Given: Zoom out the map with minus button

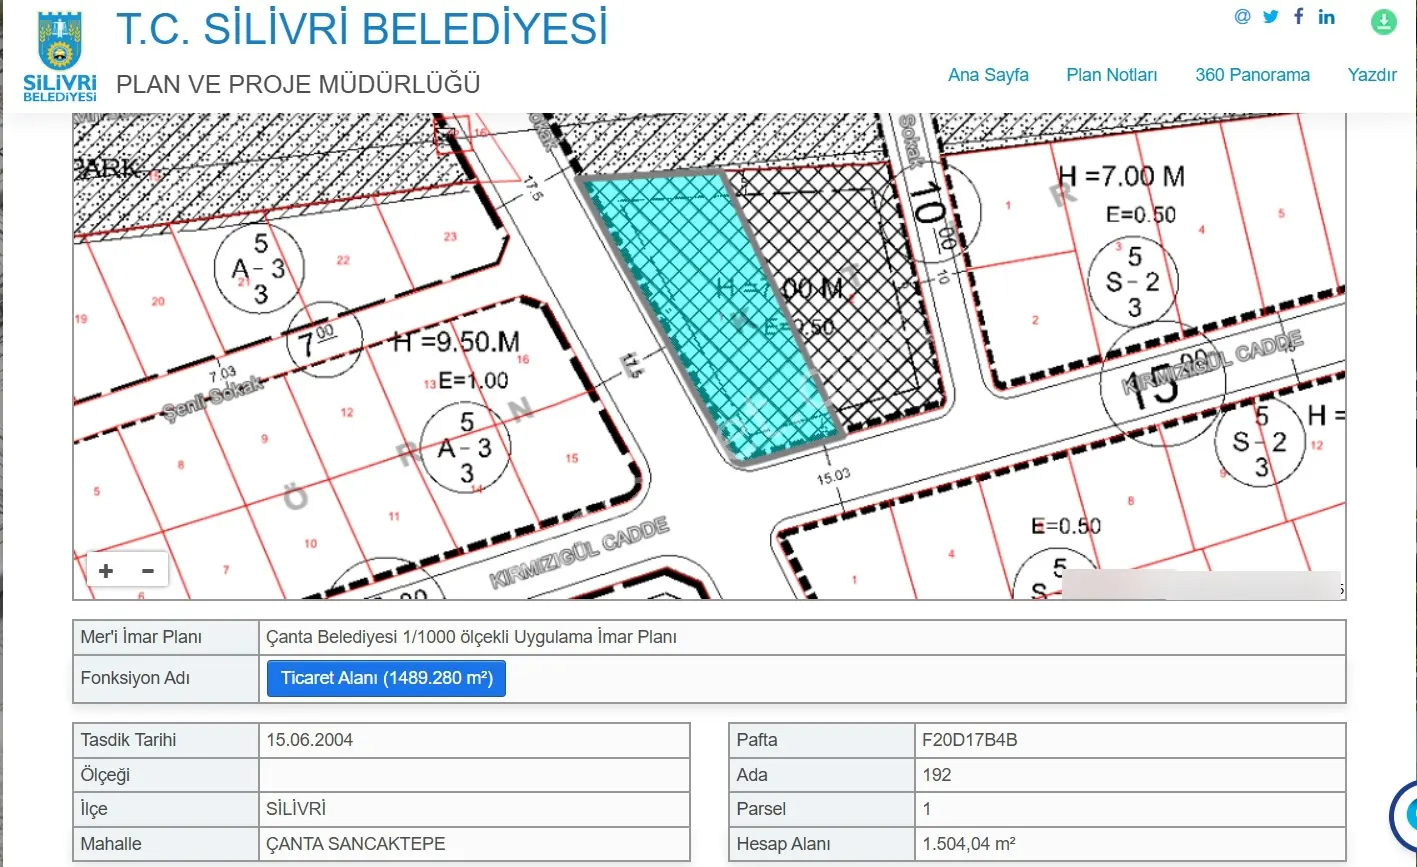Looking at the screenshot, I should tap(148, 571).
